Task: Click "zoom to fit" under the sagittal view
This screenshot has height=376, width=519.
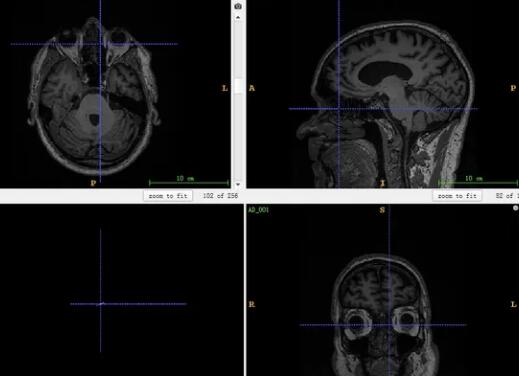Action: click(x=457, y=196)
